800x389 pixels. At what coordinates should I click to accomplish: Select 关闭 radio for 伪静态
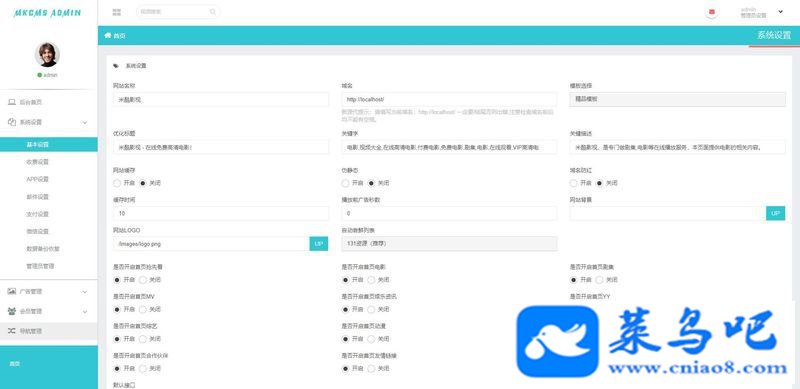(x=371, y=183)
